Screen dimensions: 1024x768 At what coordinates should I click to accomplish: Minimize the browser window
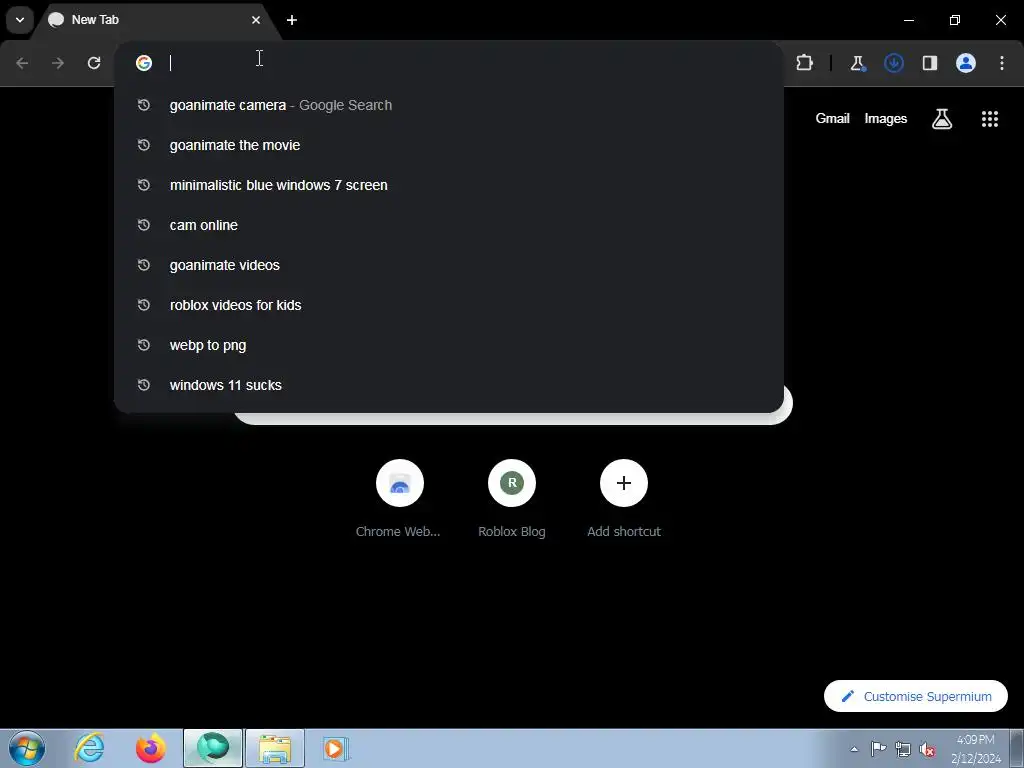point(908,20)
